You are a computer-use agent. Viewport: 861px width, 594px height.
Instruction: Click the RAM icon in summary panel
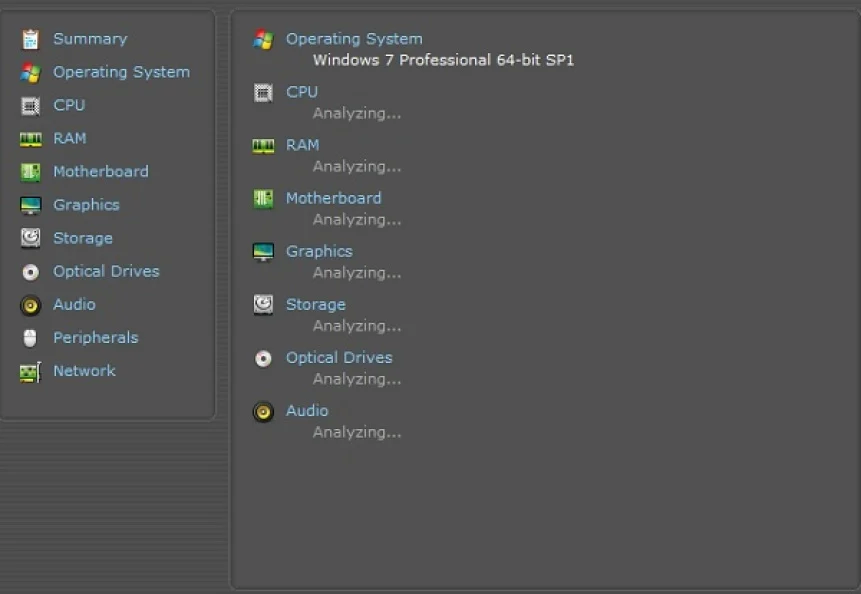[x=263, y=146]
